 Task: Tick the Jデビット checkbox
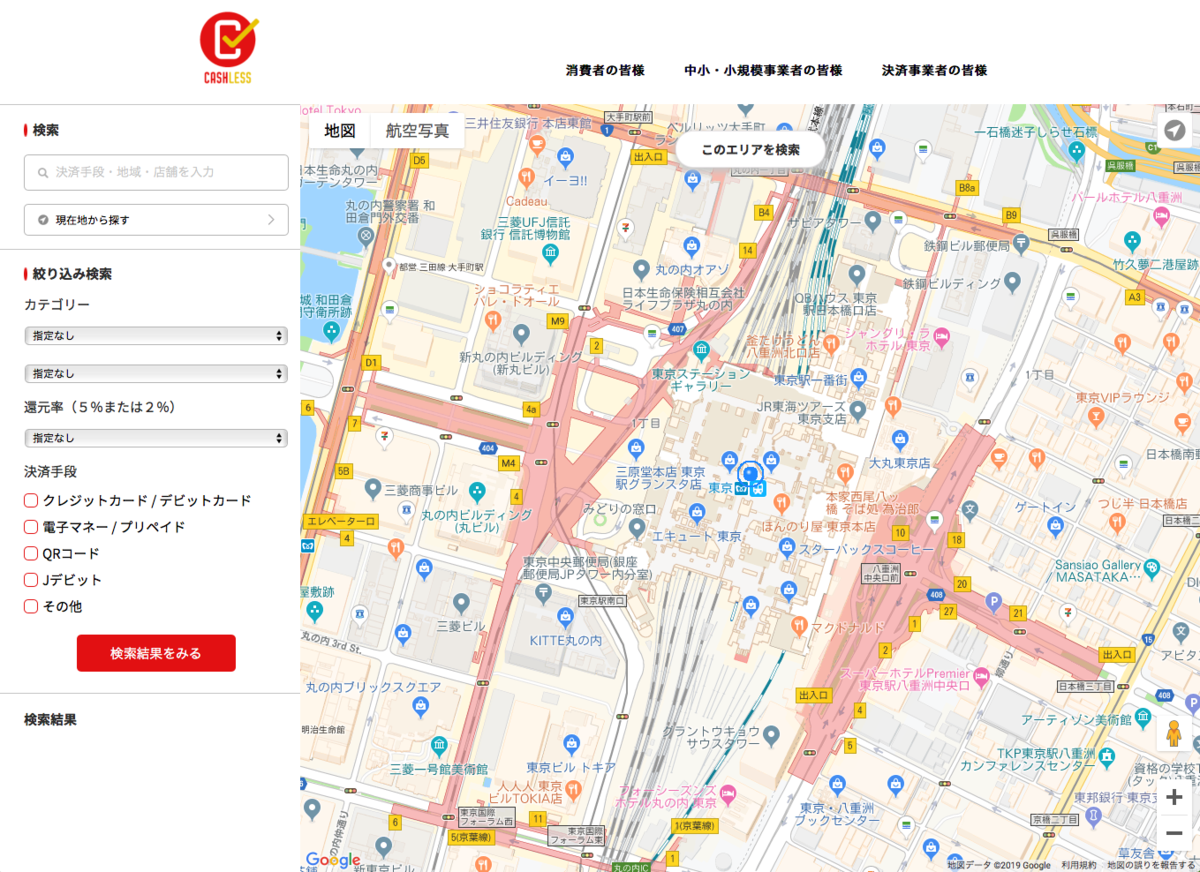tap(31, 580)
